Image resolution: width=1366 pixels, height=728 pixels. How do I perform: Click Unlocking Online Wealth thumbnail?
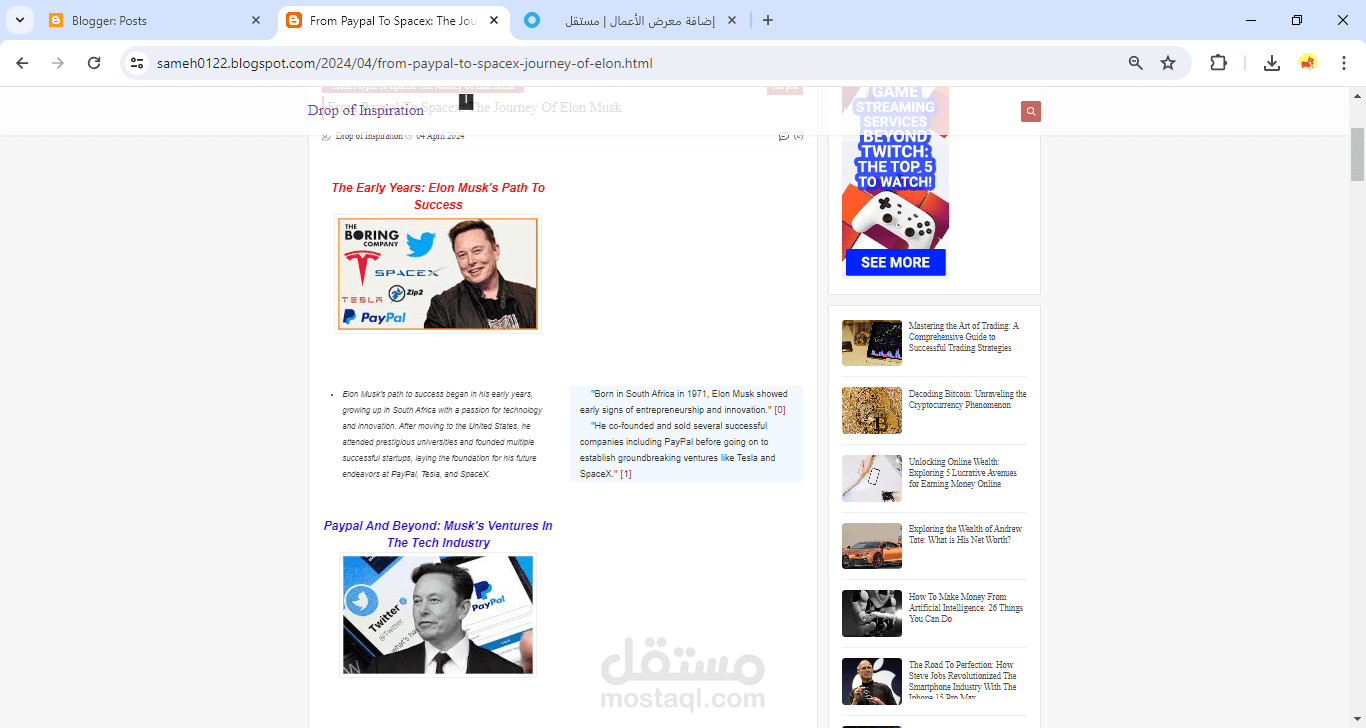coord(872,478)
